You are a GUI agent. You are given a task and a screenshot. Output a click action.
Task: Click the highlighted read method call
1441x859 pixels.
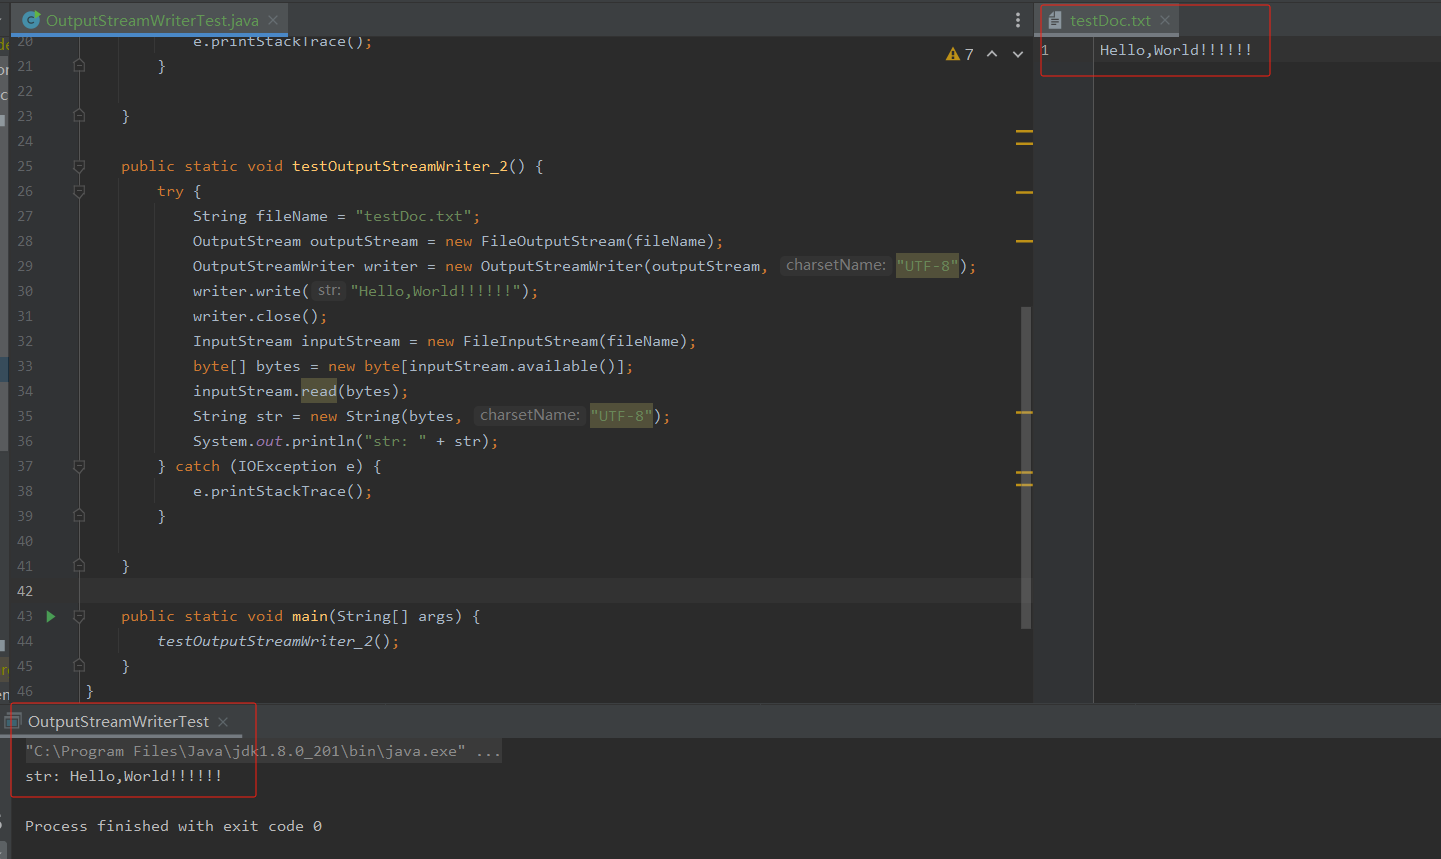pos(319,391)
